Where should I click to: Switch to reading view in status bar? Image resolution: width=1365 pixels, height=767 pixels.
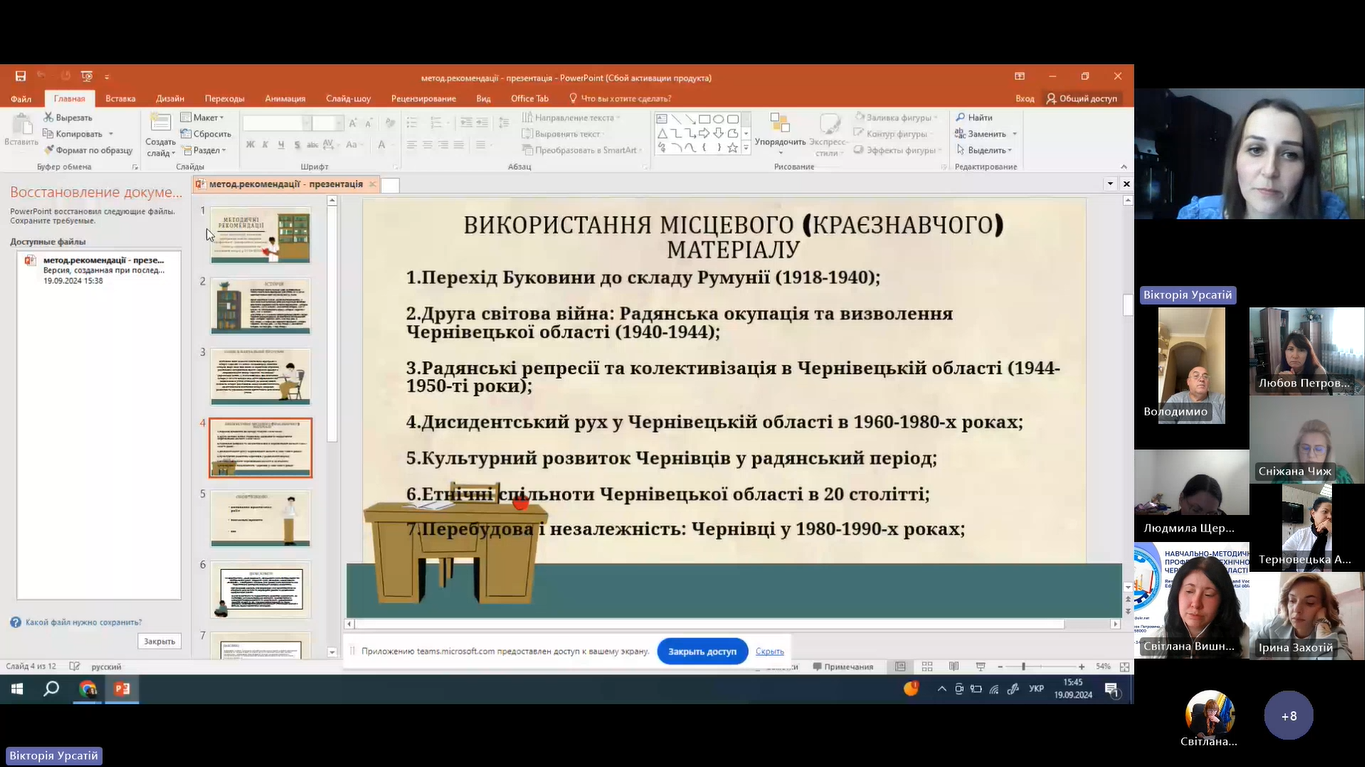click(953, 667)
